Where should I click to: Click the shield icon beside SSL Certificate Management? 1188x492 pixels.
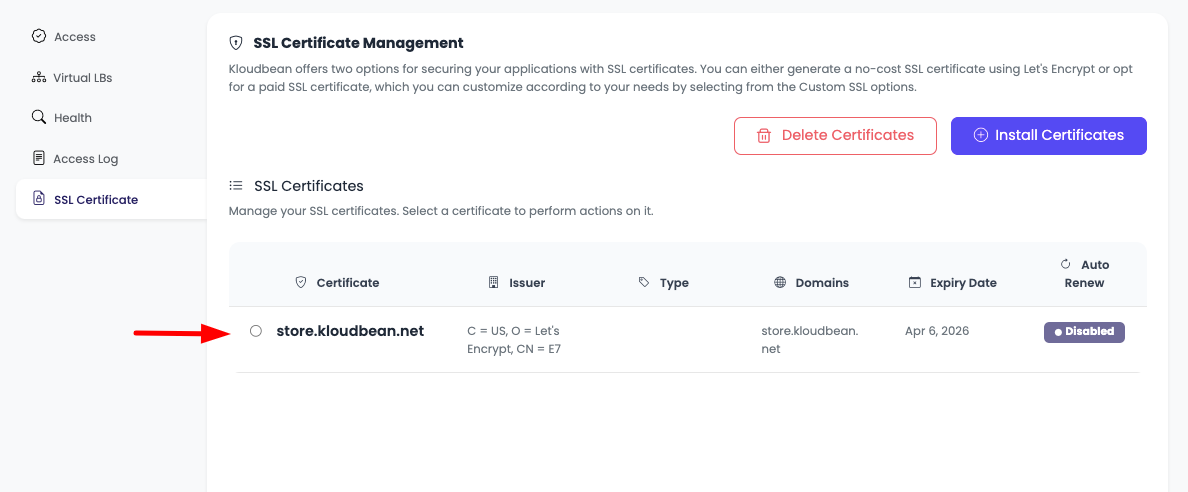[236, 43]
